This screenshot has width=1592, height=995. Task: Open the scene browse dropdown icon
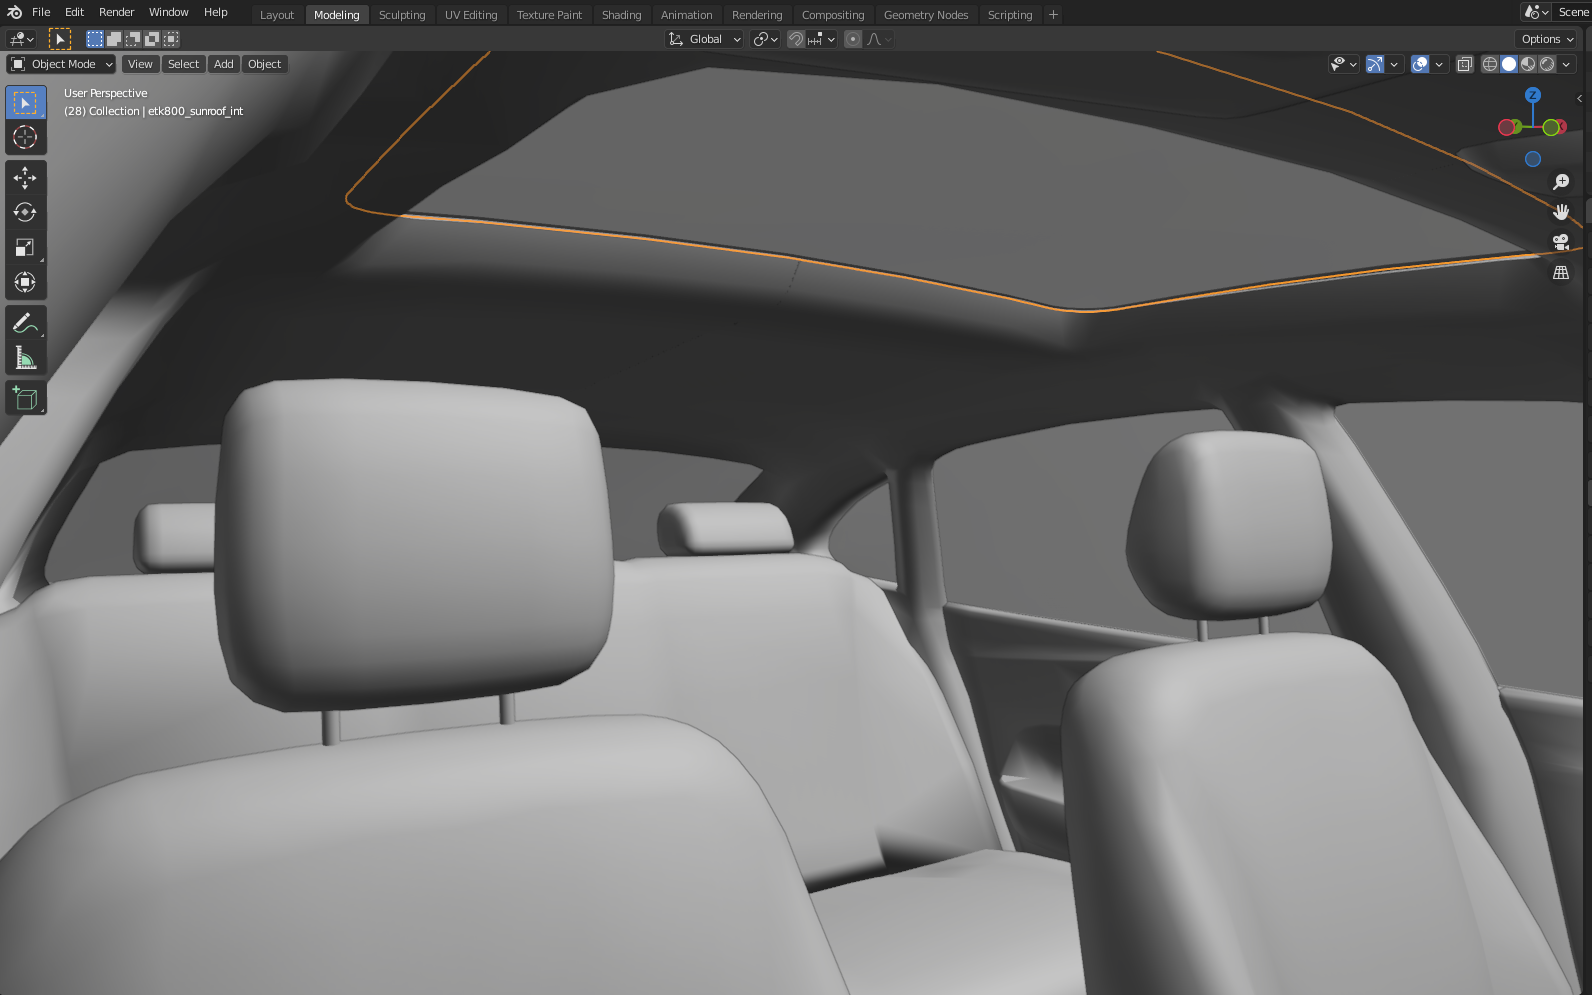(1536, 12)
